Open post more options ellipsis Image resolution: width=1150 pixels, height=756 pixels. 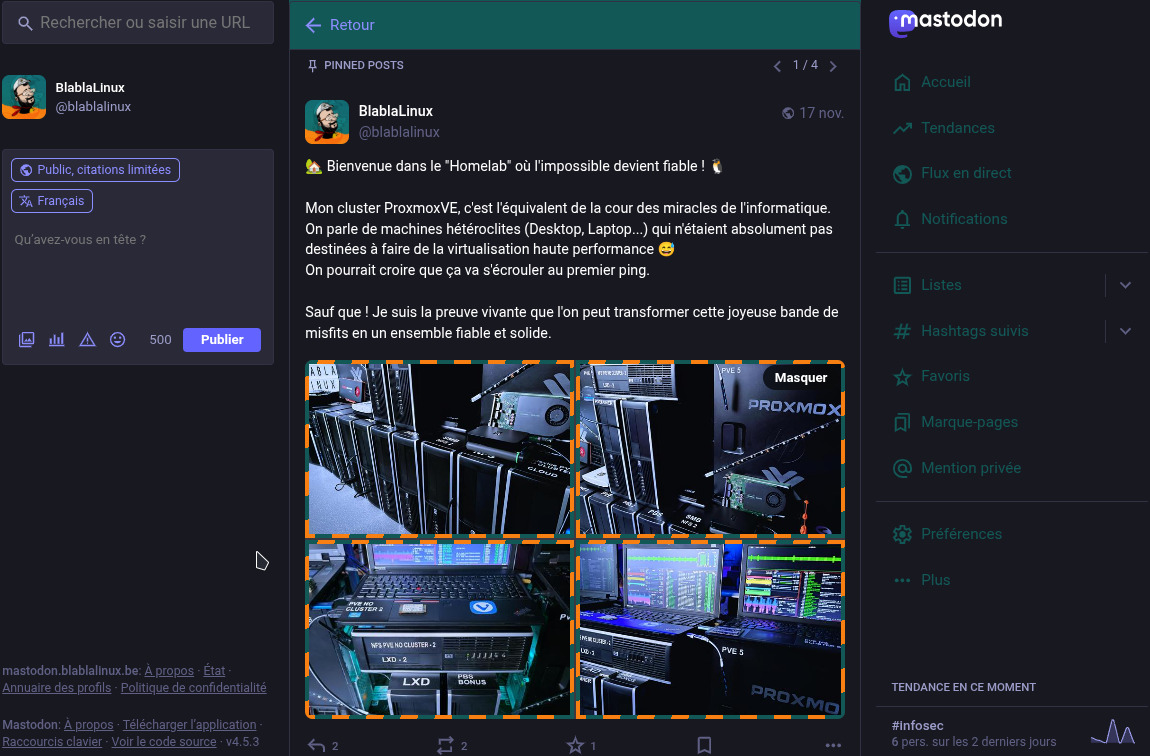coord(833,746)
